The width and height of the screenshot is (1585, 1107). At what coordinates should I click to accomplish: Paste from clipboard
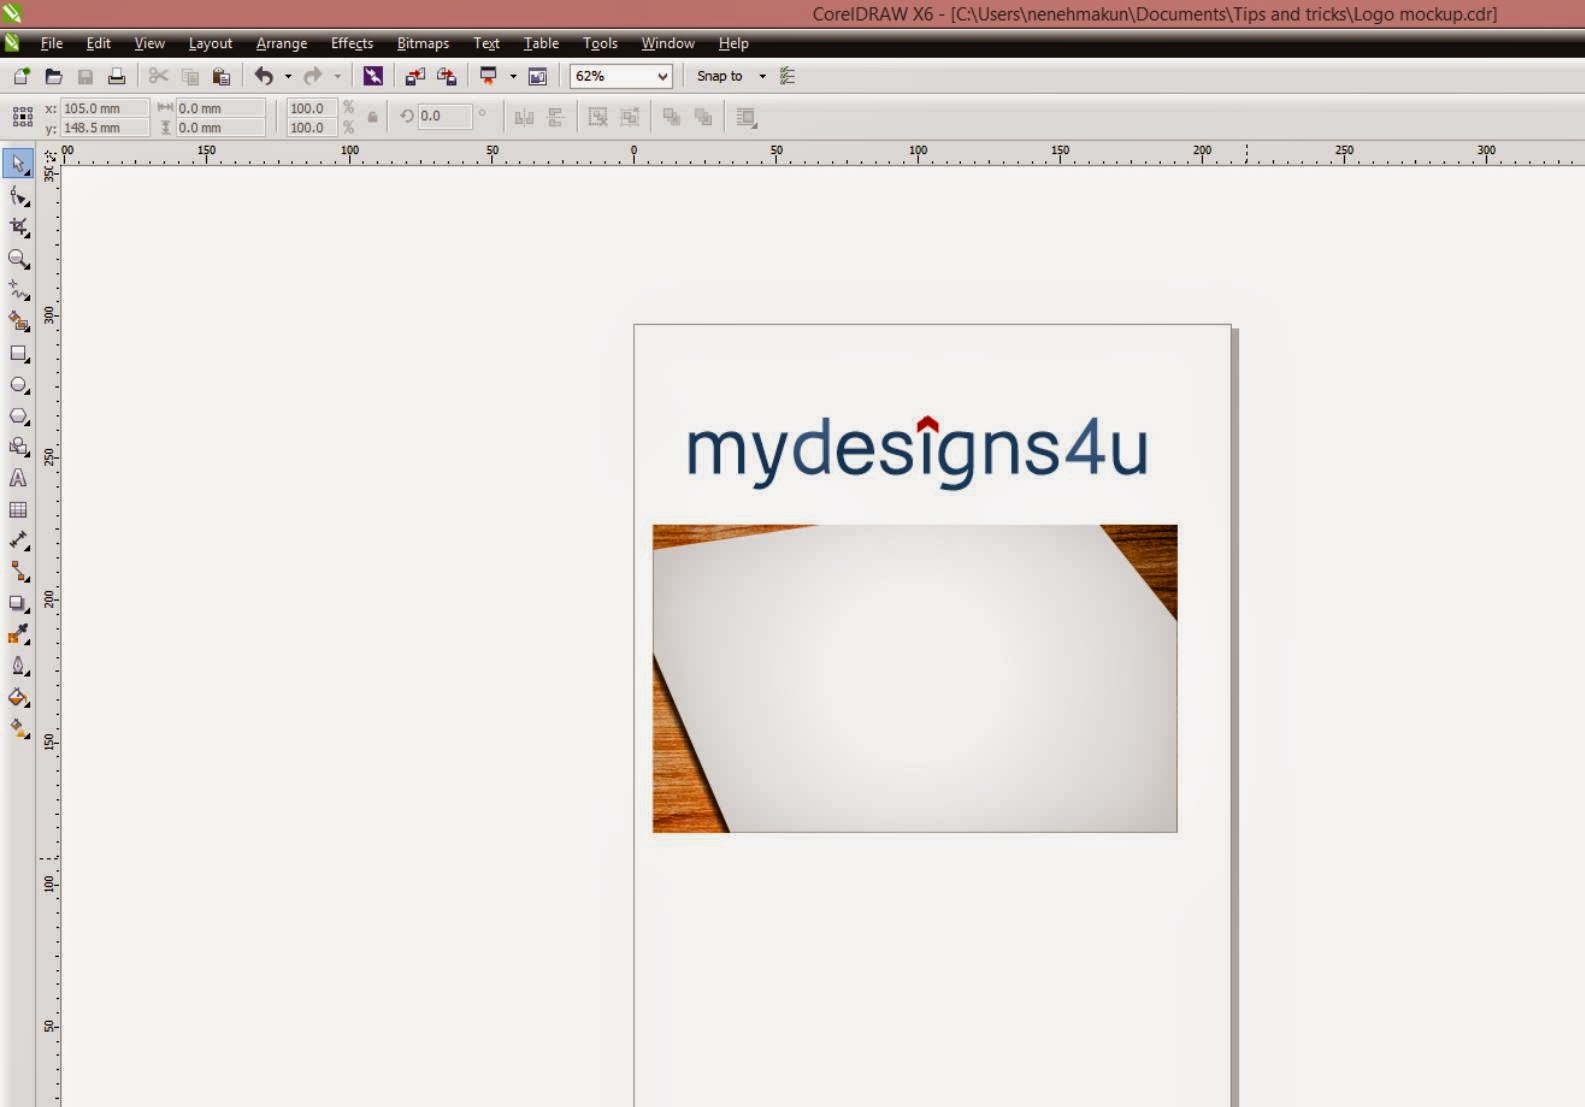tap(222, 76)
